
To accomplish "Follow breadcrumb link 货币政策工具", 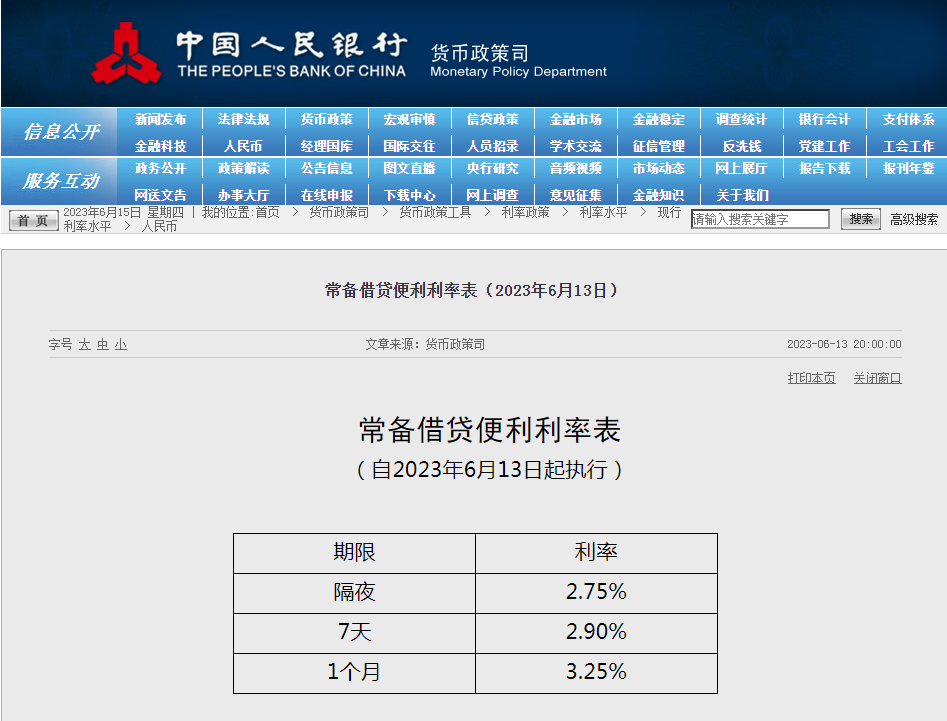I will (435, 213).
